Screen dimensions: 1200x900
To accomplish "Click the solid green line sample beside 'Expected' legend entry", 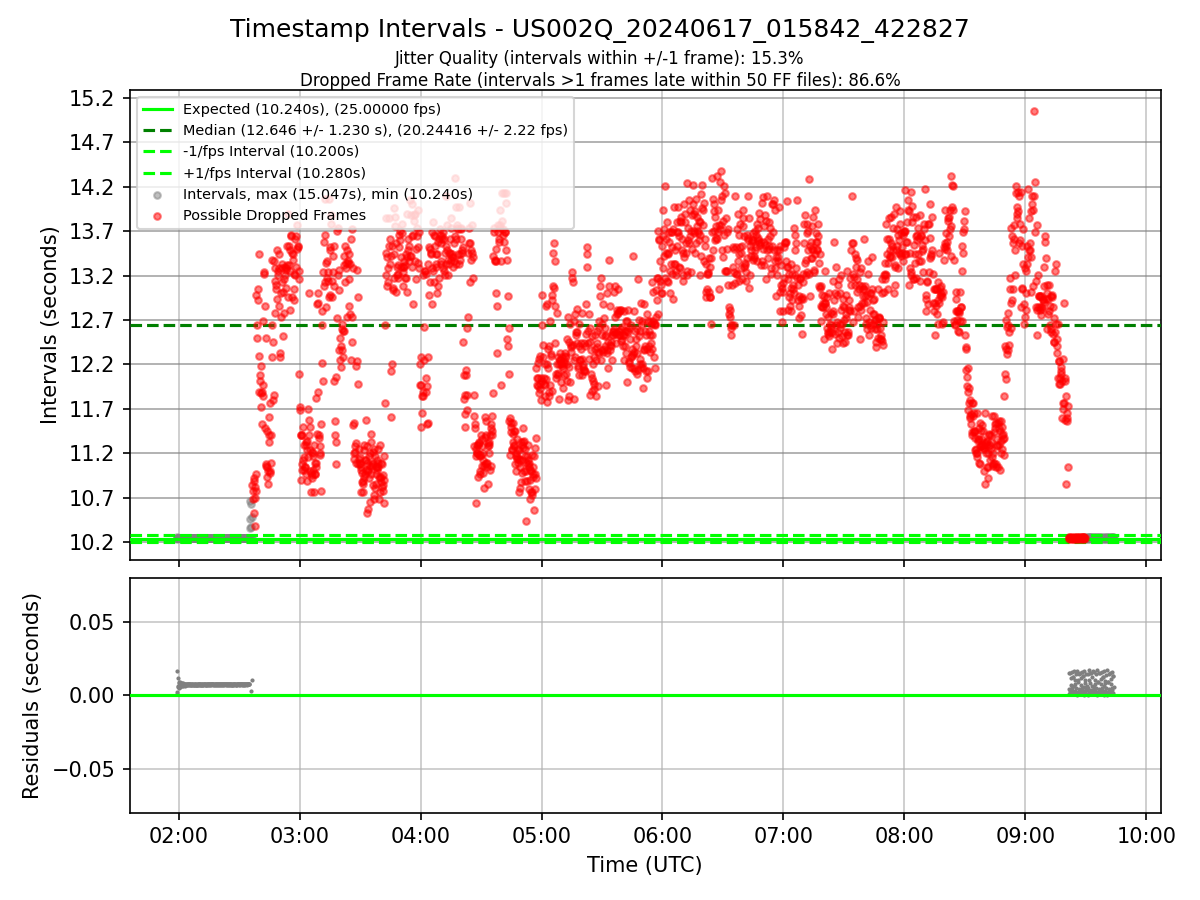I will tap(158, 109).
